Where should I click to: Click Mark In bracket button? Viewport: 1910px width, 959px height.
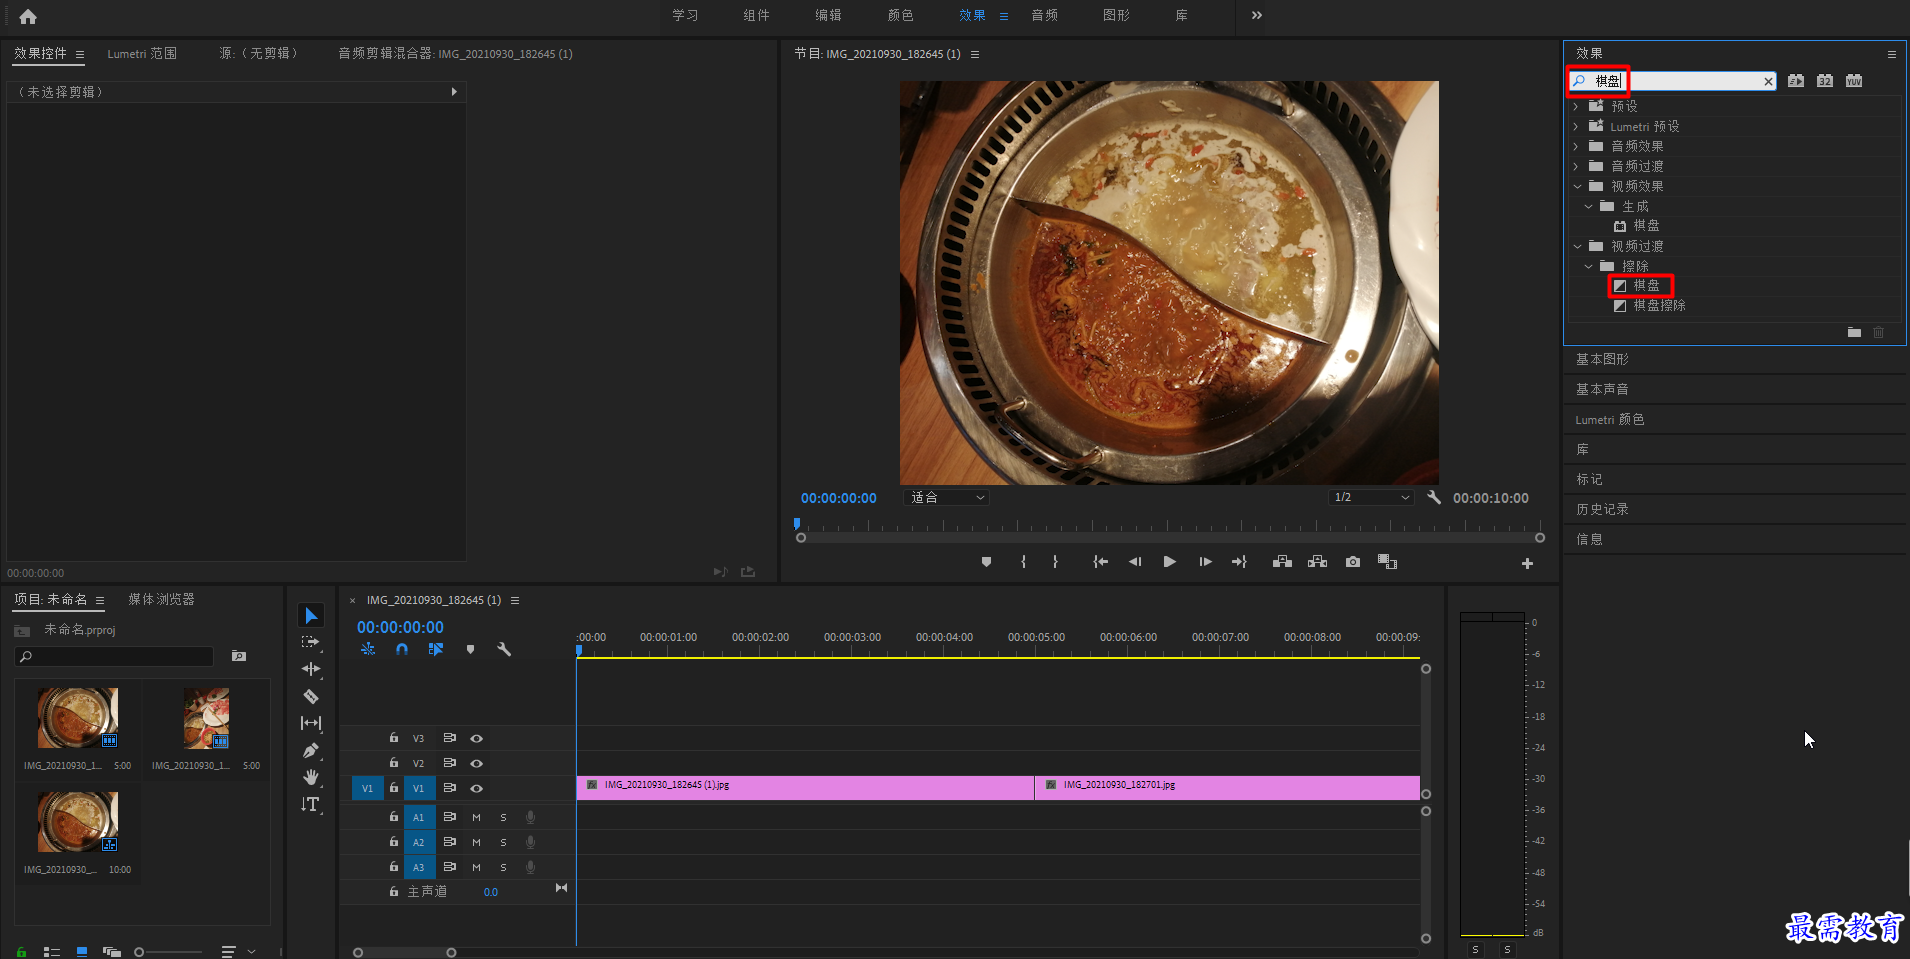click(x=1023, y=562)
